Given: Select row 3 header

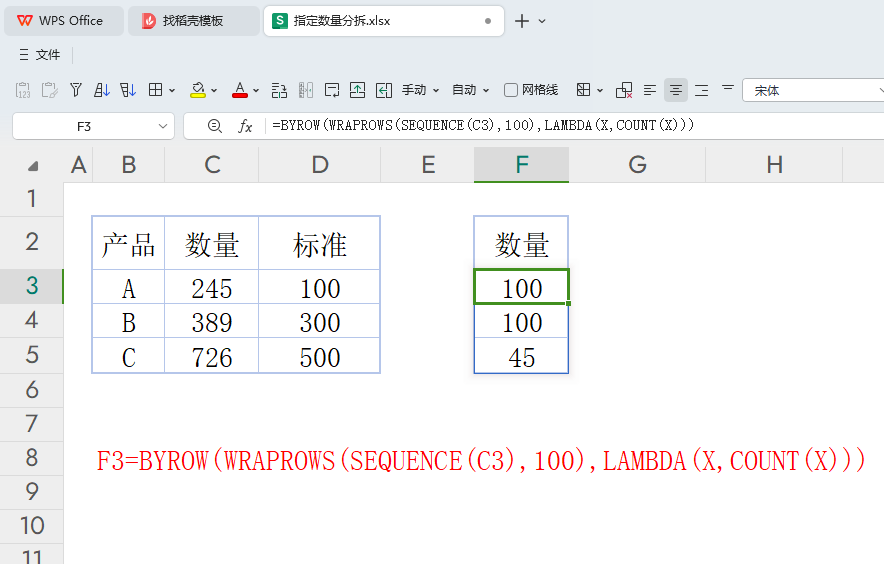Looking at the screenshot, I should pos(32,286).
